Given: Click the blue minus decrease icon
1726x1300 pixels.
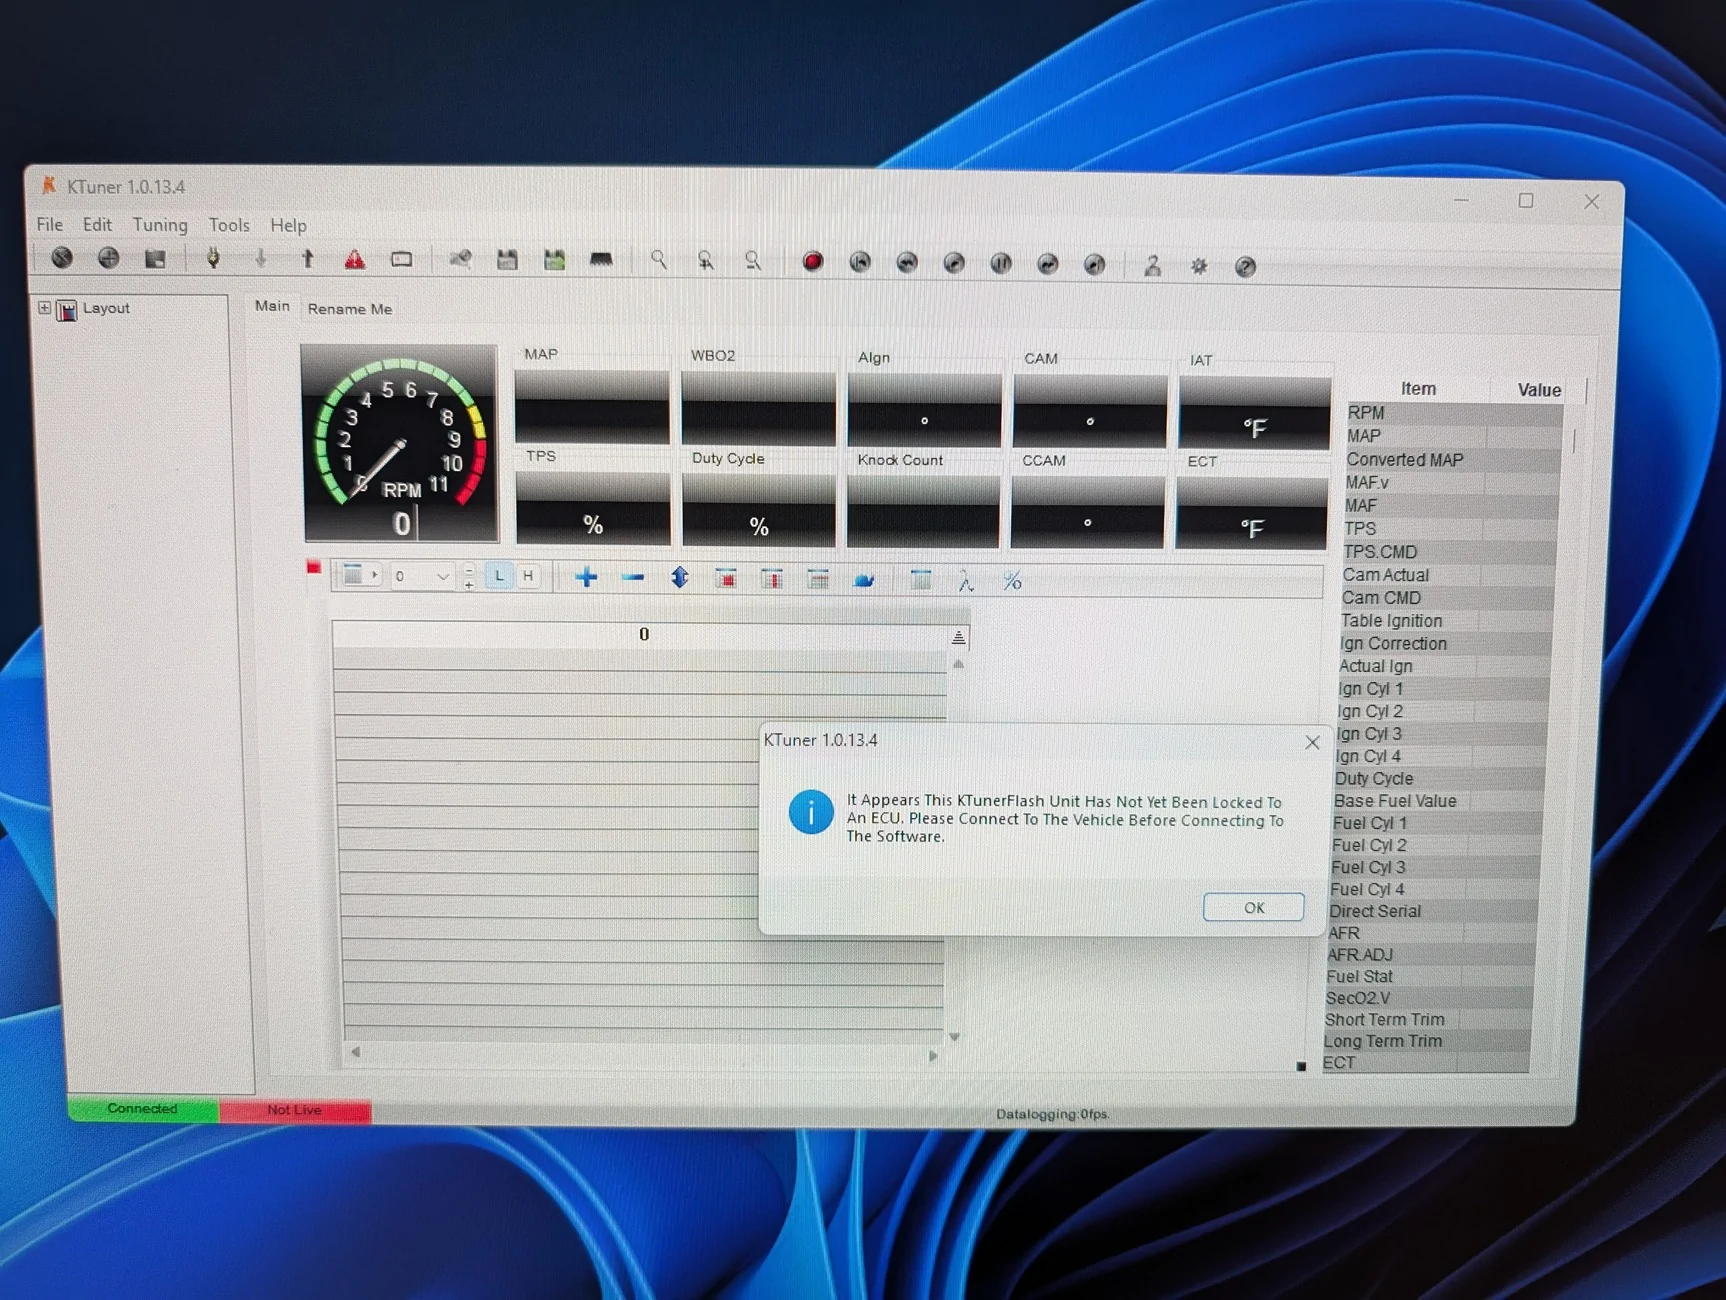Looking at the screenshot, I should click(632, 577).
